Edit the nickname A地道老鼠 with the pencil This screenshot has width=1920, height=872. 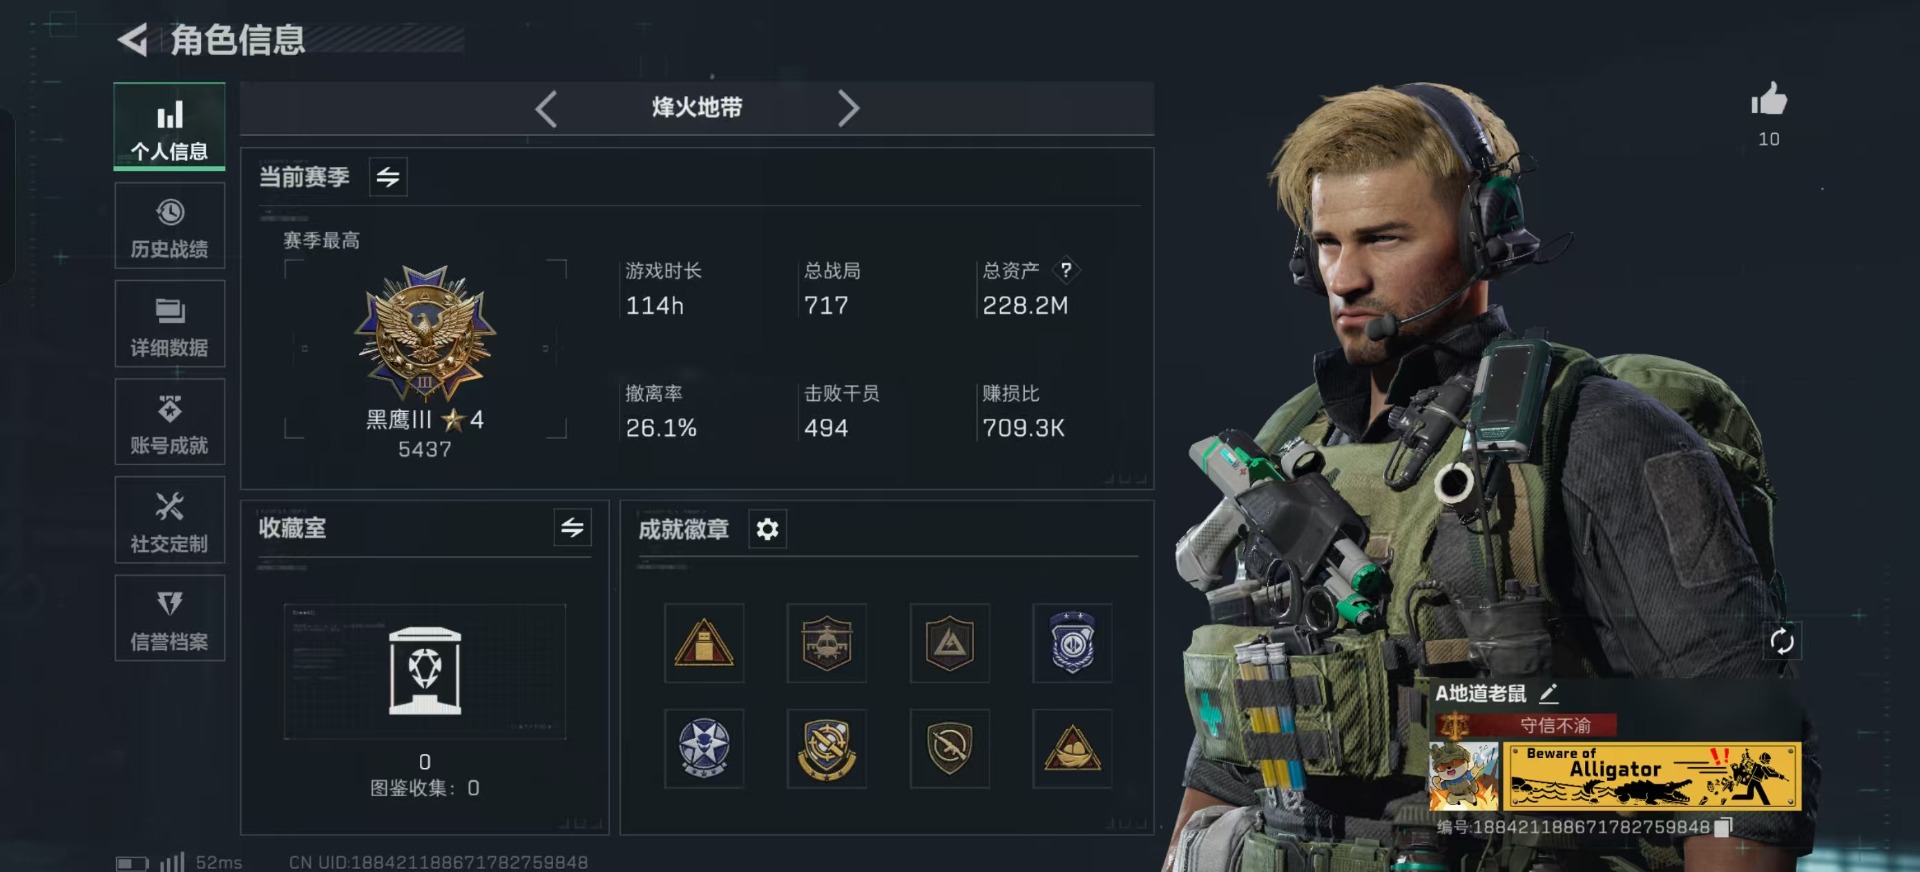(1549, 693)
